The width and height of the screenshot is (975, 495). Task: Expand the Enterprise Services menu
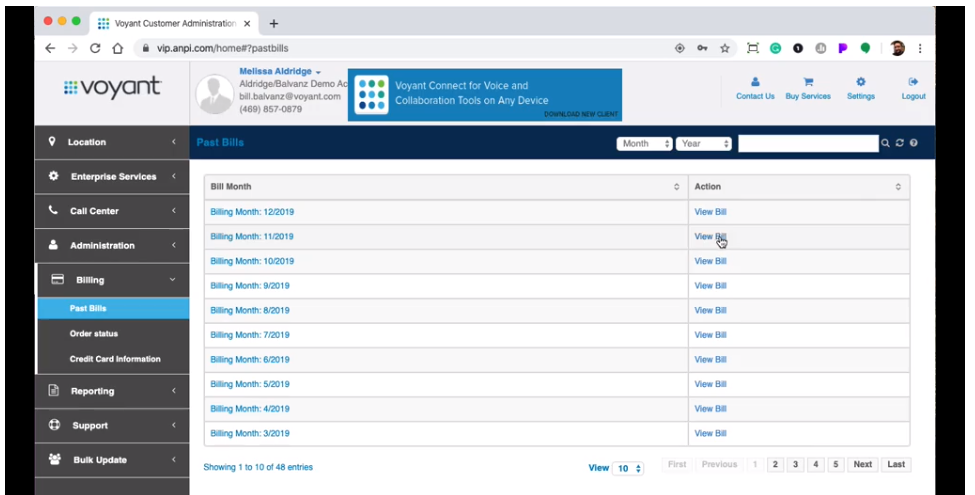click(x=111, y=177)
